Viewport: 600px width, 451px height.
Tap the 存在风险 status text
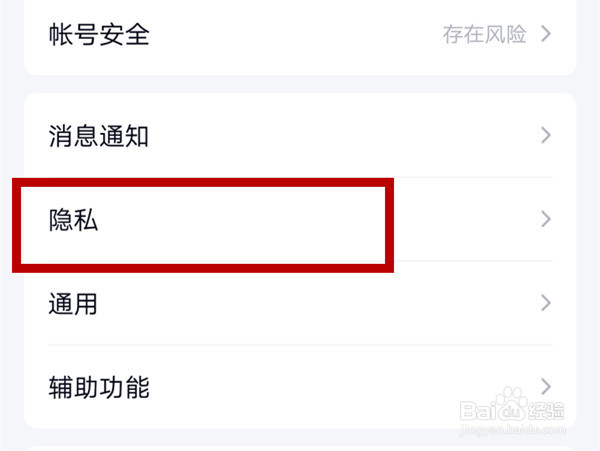pyautogui.click(x=484, y=34)
